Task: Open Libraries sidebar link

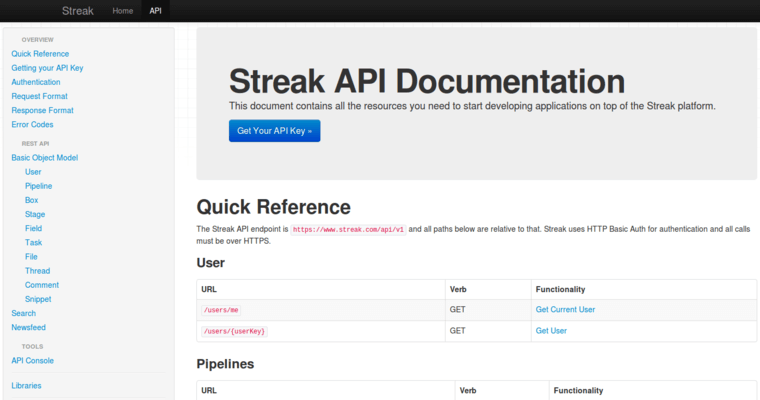Action: click(x=26, y=385)
